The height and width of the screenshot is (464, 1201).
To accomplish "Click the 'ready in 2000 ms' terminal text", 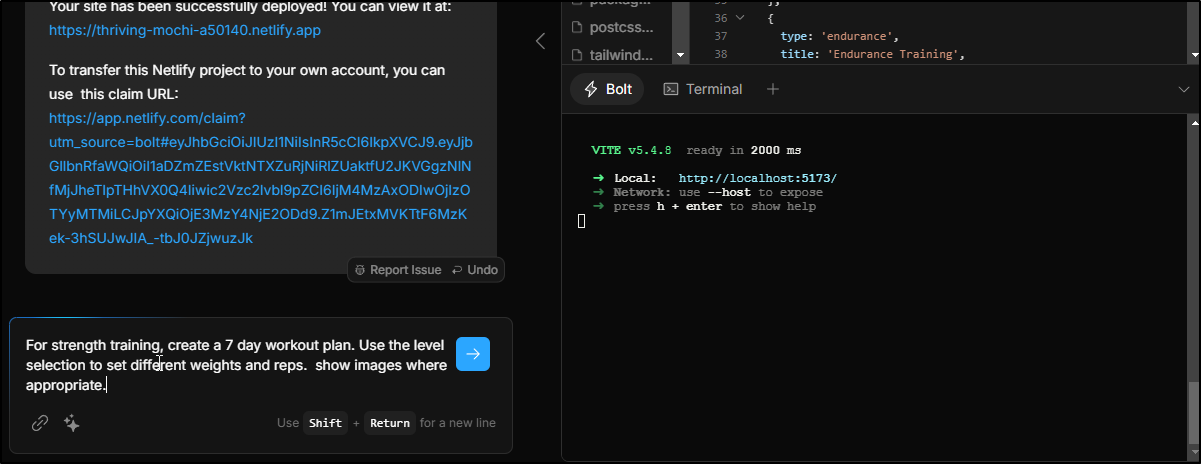I will point(743,150).
